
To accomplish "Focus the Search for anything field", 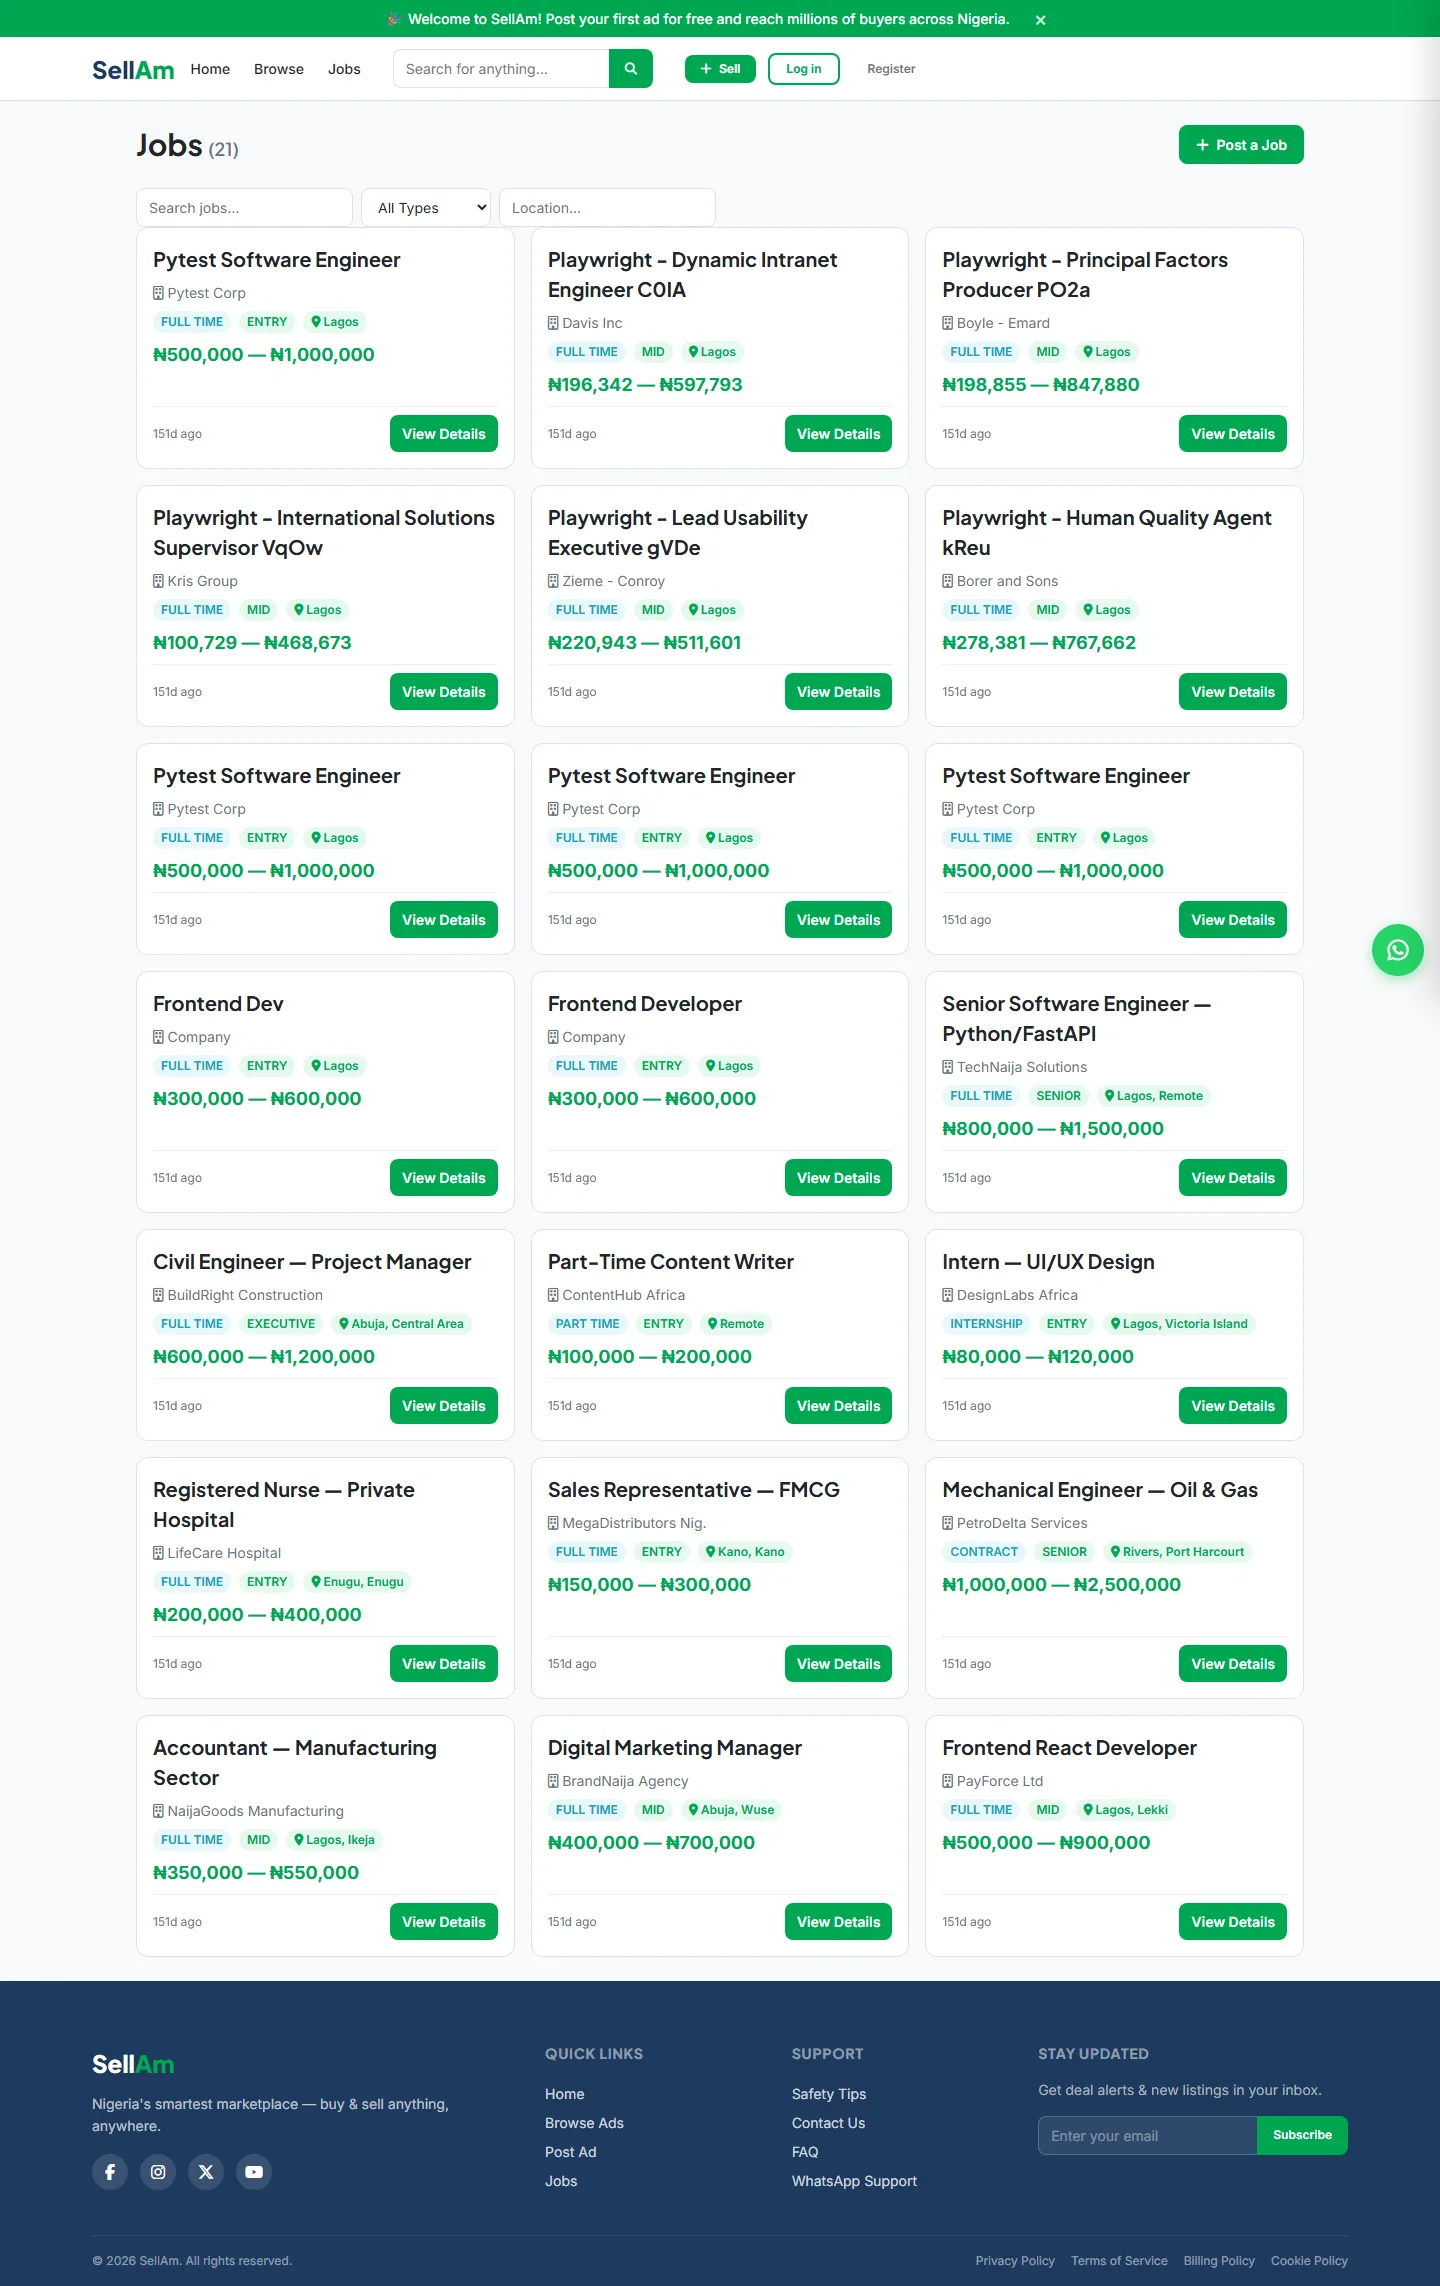I will (x=501, y=69).
